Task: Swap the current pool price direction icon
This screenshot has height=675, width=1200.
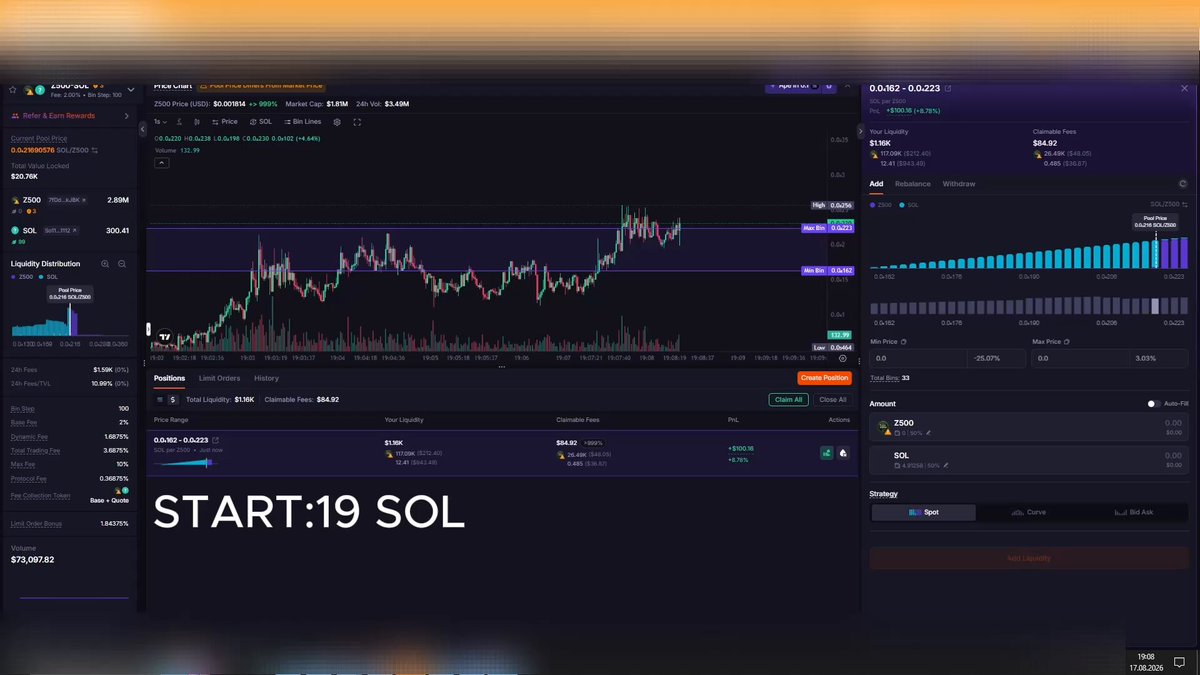Action: (x=95, y=149)
